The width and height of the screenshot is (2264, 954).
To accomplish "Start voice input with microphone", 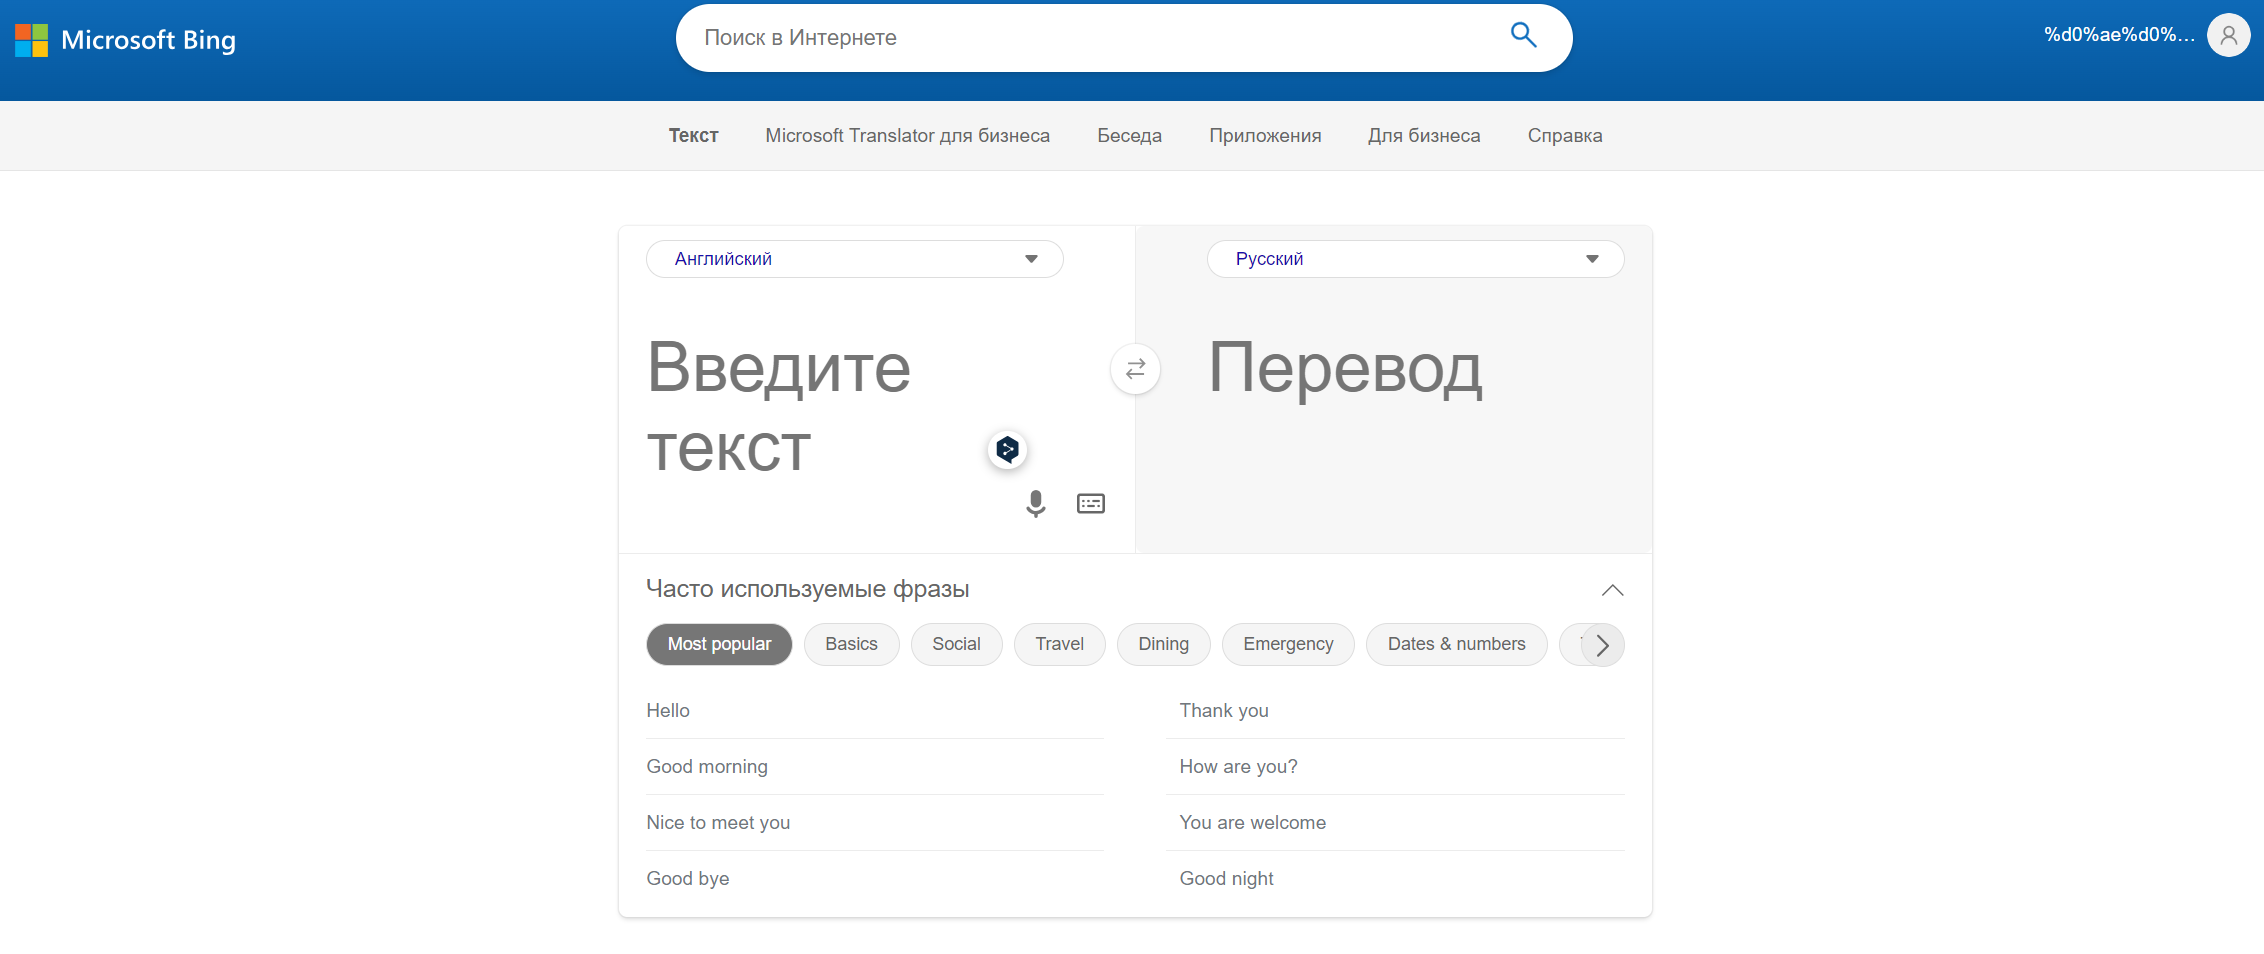I will point(1036,503).
